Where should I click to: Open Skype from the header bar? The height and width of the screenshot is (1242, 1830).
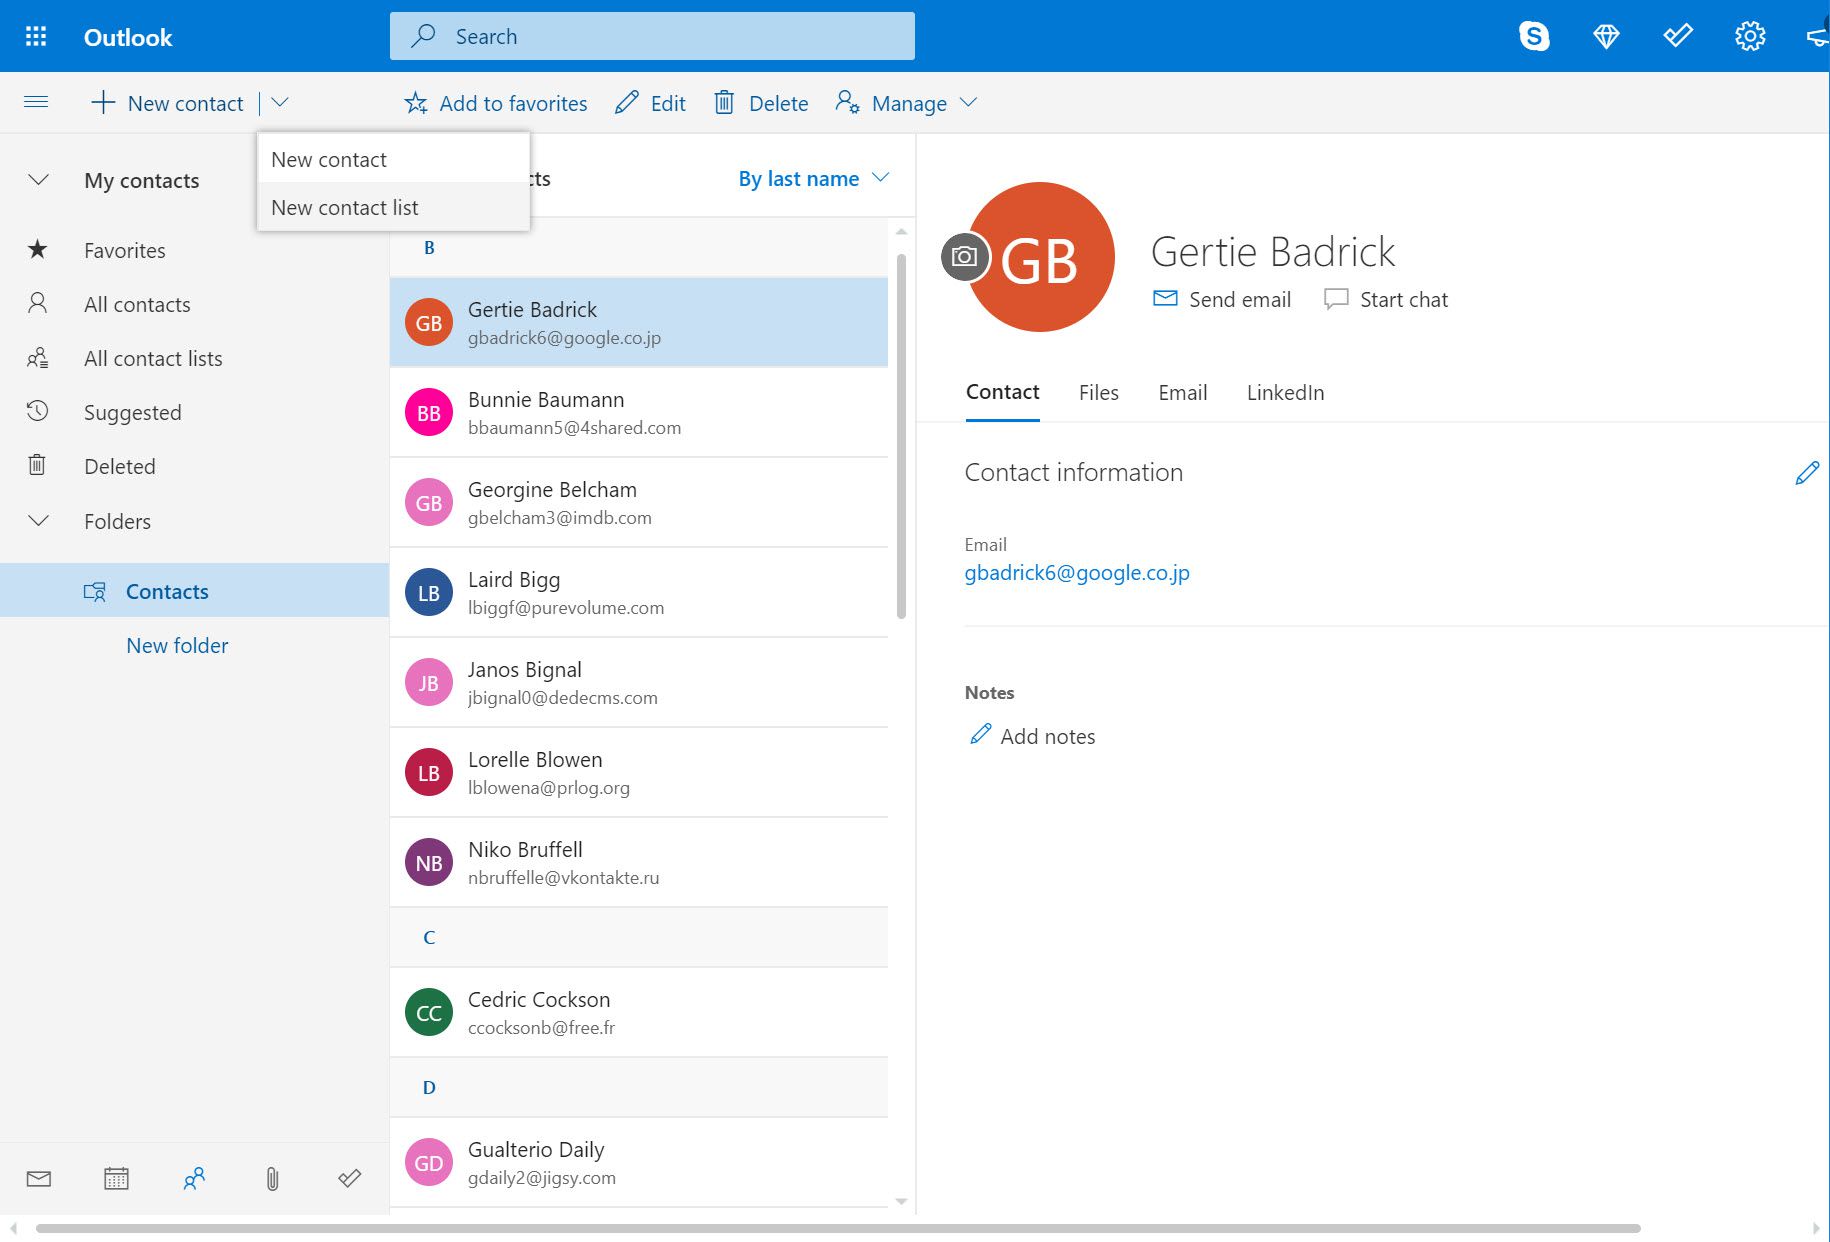click(x=1534, y=37)
